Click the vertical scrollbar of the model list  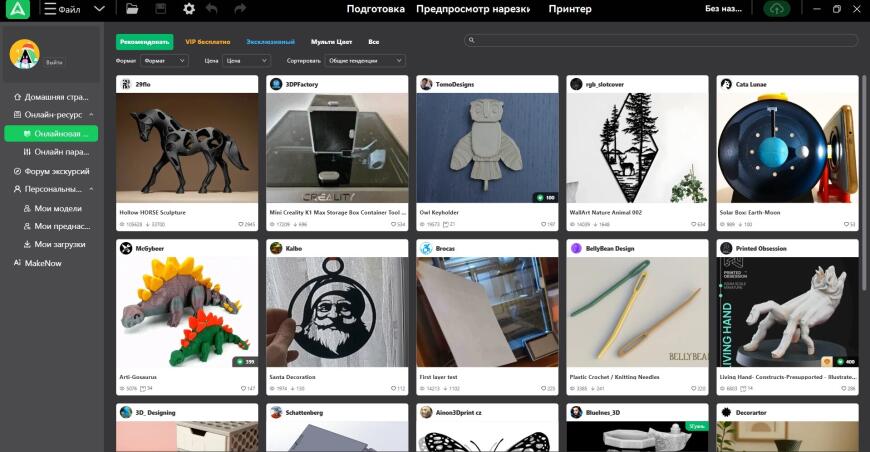point(863,183)
